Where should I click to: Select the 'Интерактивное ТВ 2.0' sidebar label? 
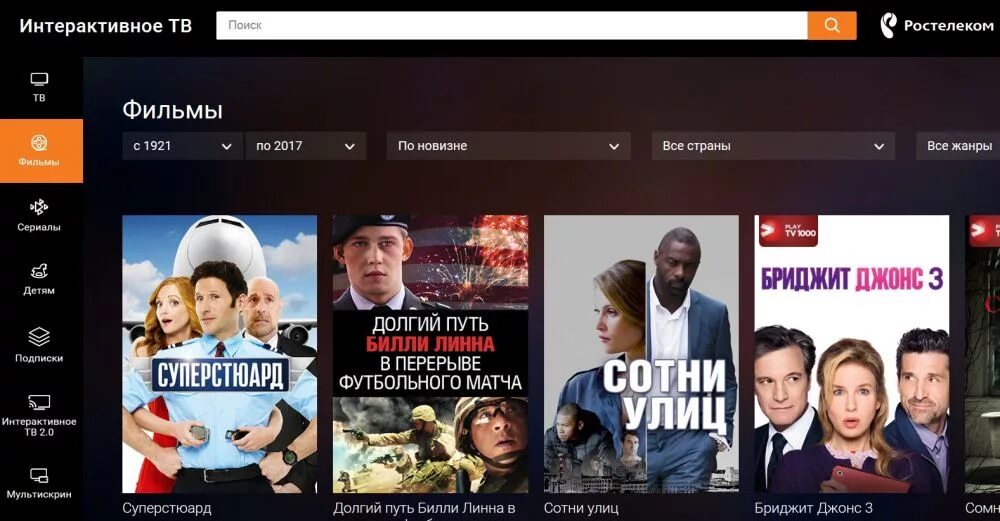tap(39, 427)
